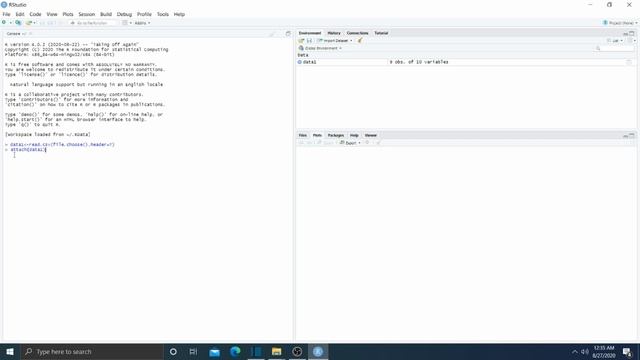Switch to the Tutorial tab
640x360 pixels.
[x=381, y=33]
